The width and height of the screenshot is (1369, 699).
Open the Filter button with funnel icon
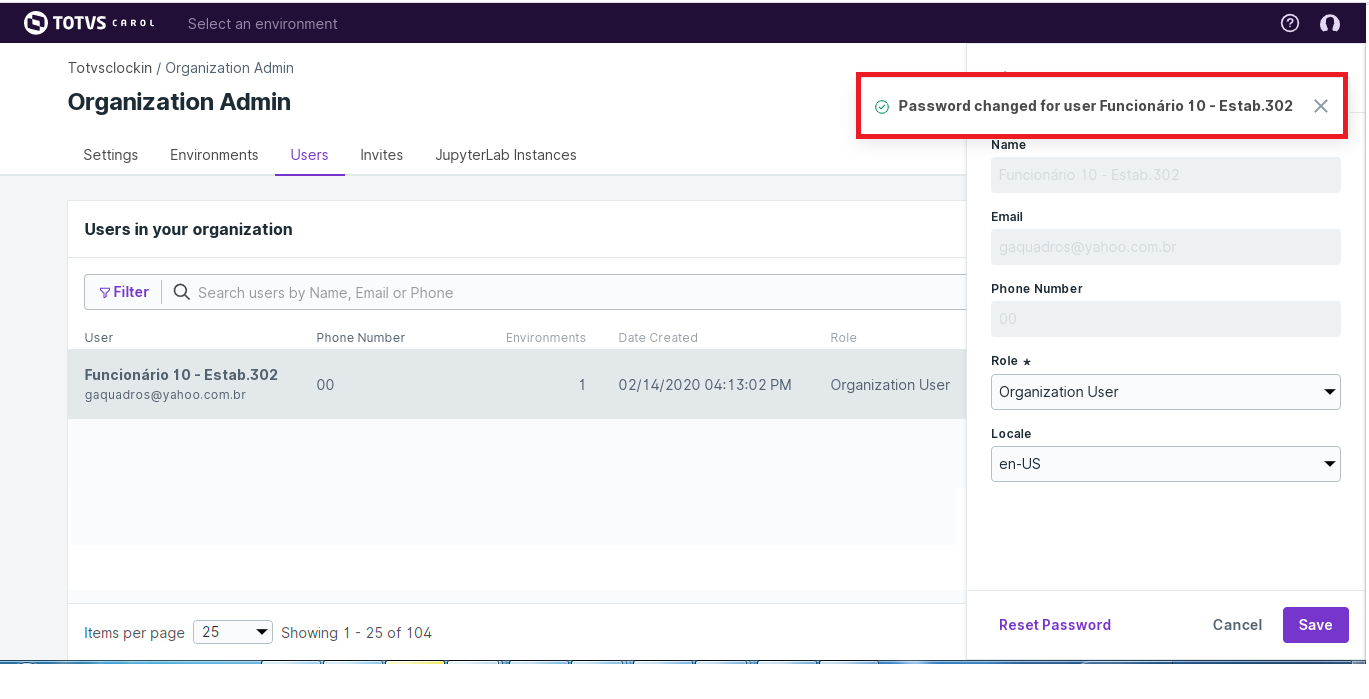[124, 292]
